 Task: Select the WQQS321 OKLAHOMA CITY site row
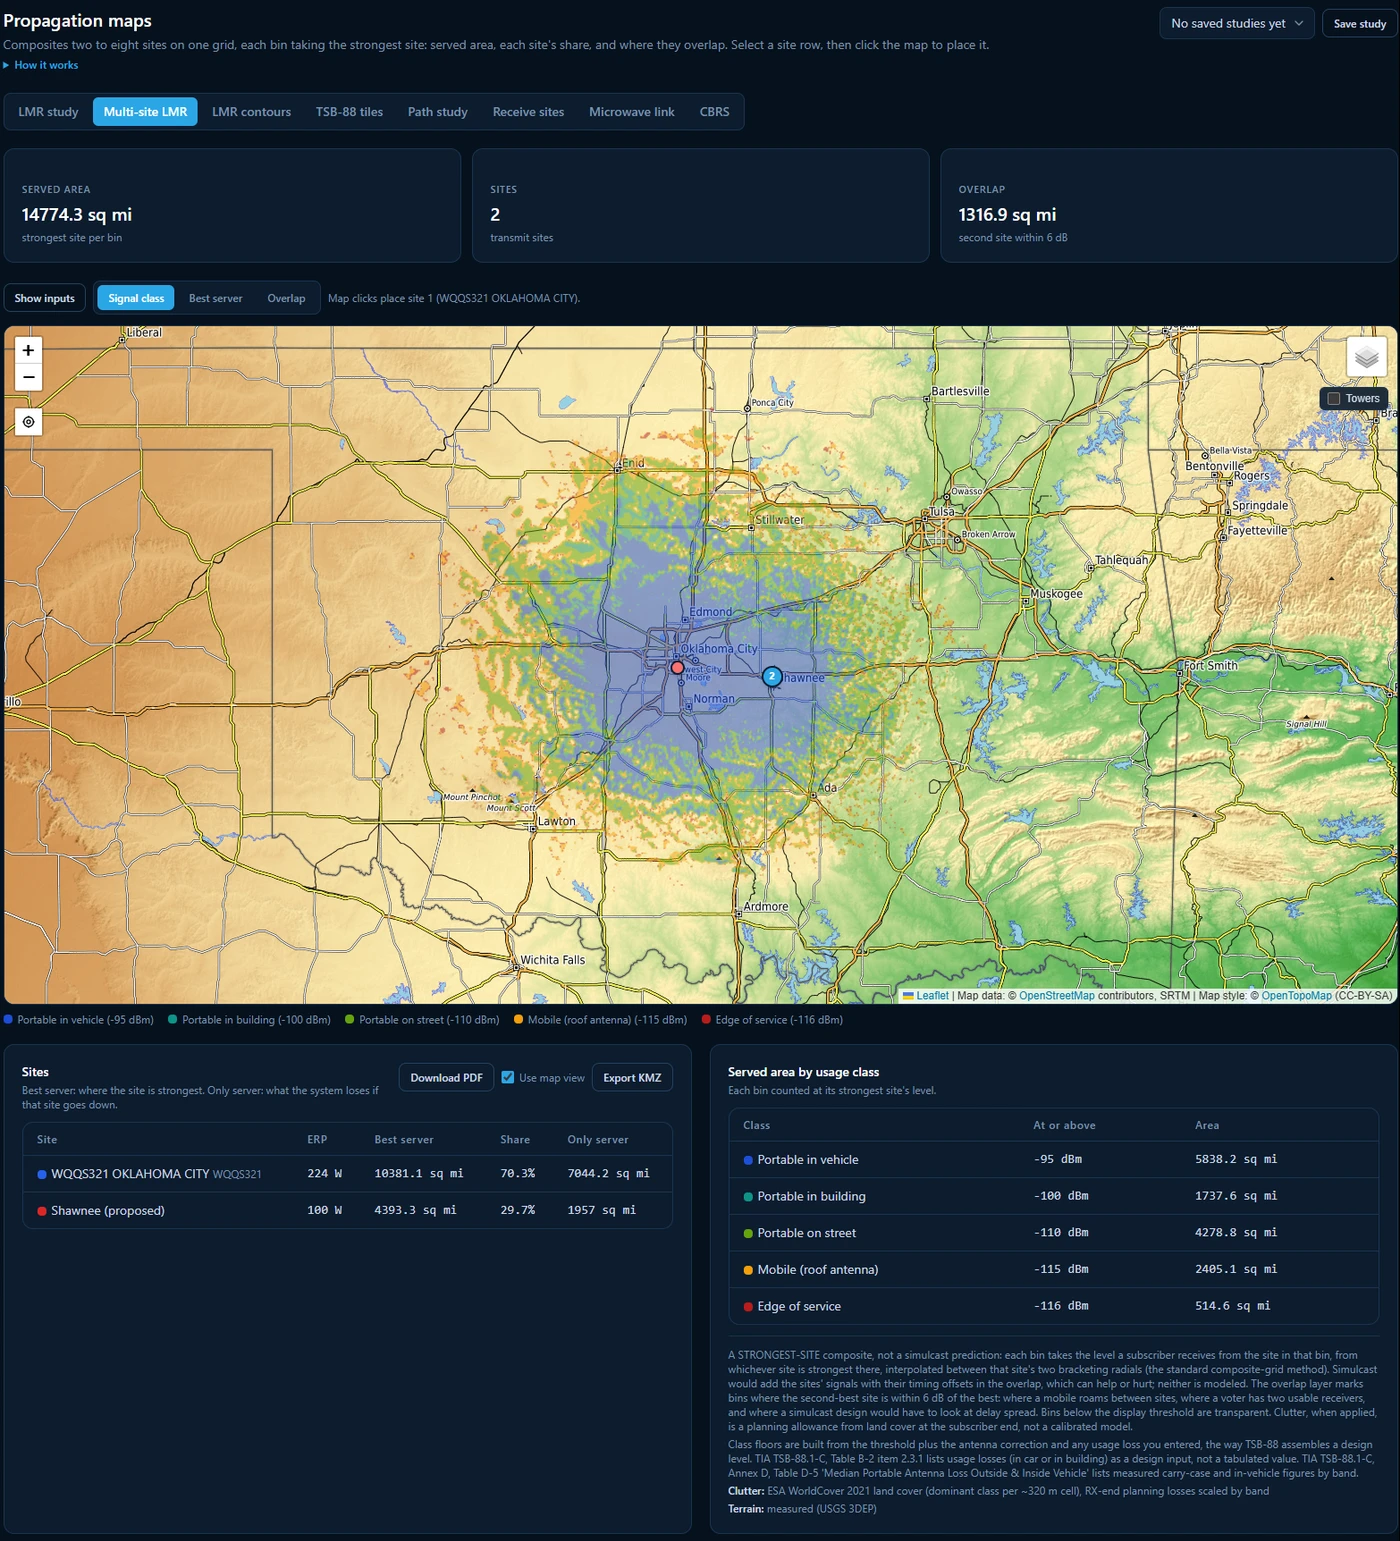(347, 1173)
